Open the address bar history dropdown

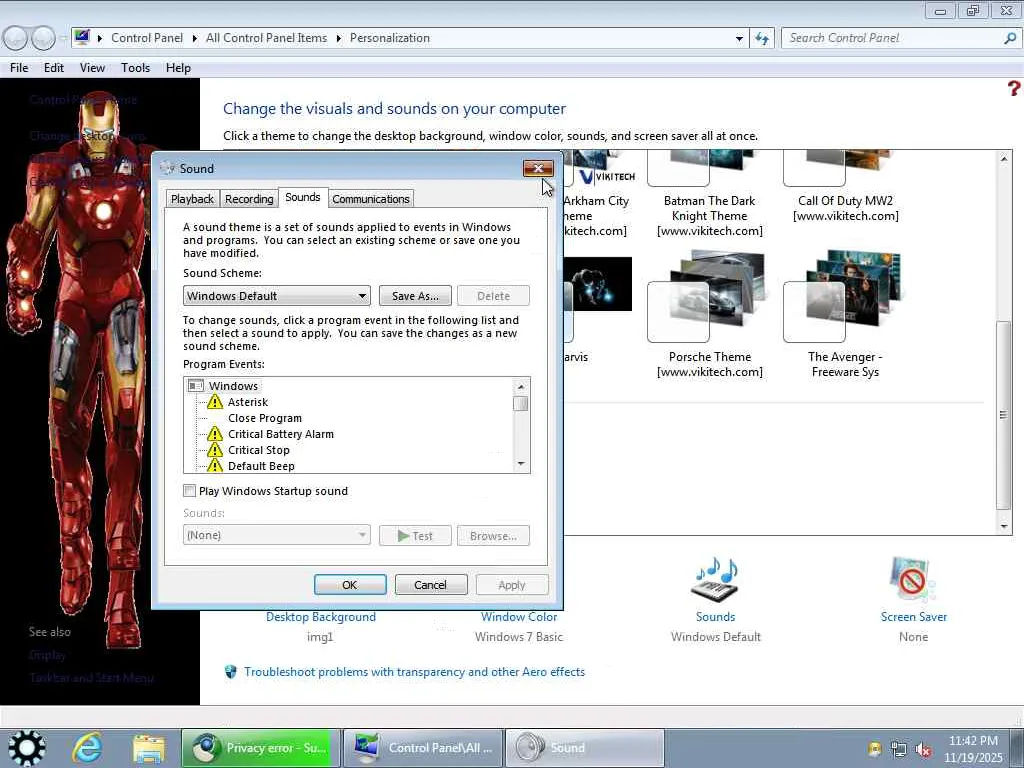tap(739, 39)
